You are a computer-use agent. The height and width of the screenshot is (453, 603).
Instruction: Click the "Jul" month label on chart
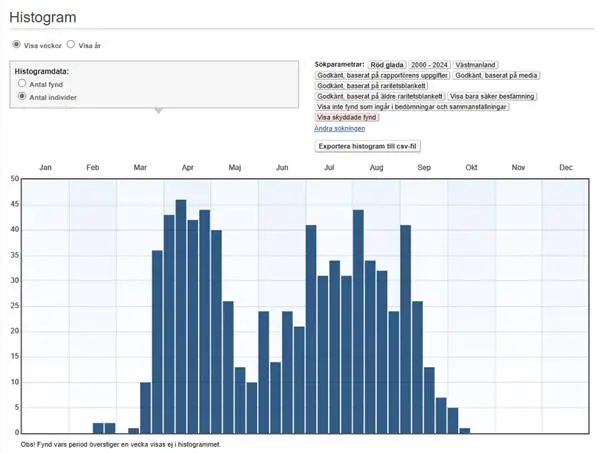coord(329,167)
